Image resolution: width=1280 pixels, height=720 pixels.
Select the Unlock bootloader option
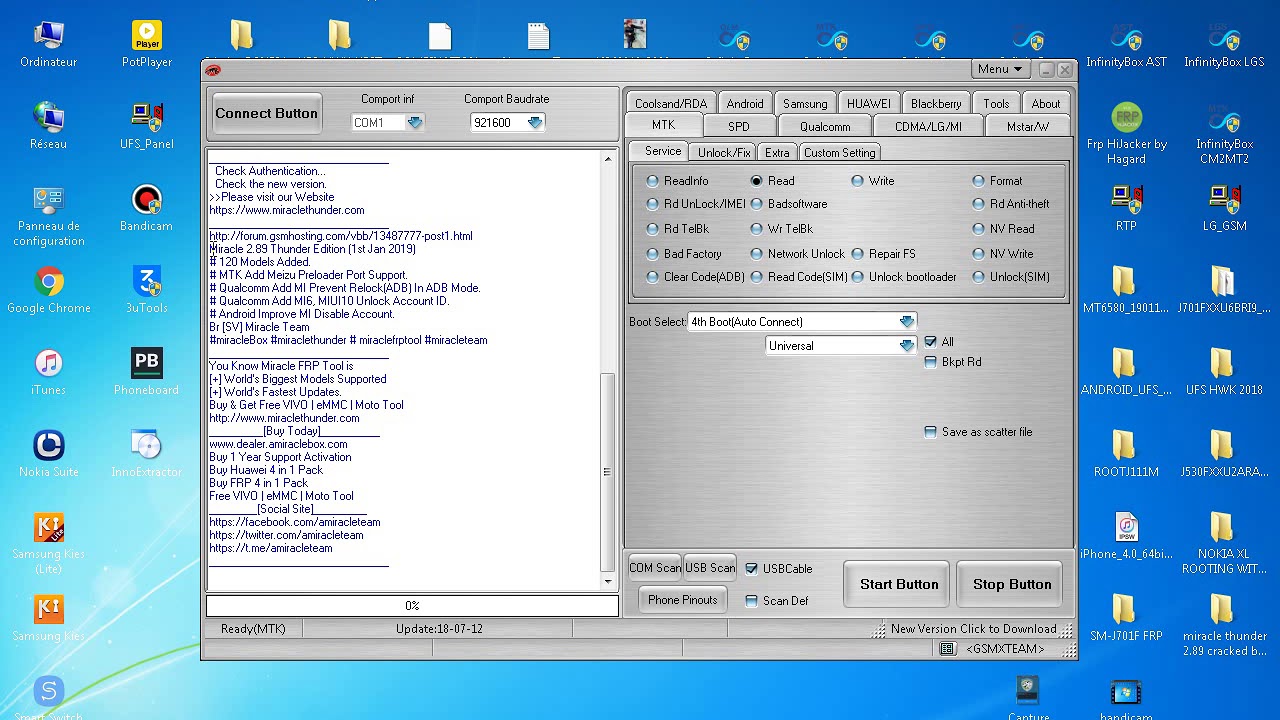point(904,277)
